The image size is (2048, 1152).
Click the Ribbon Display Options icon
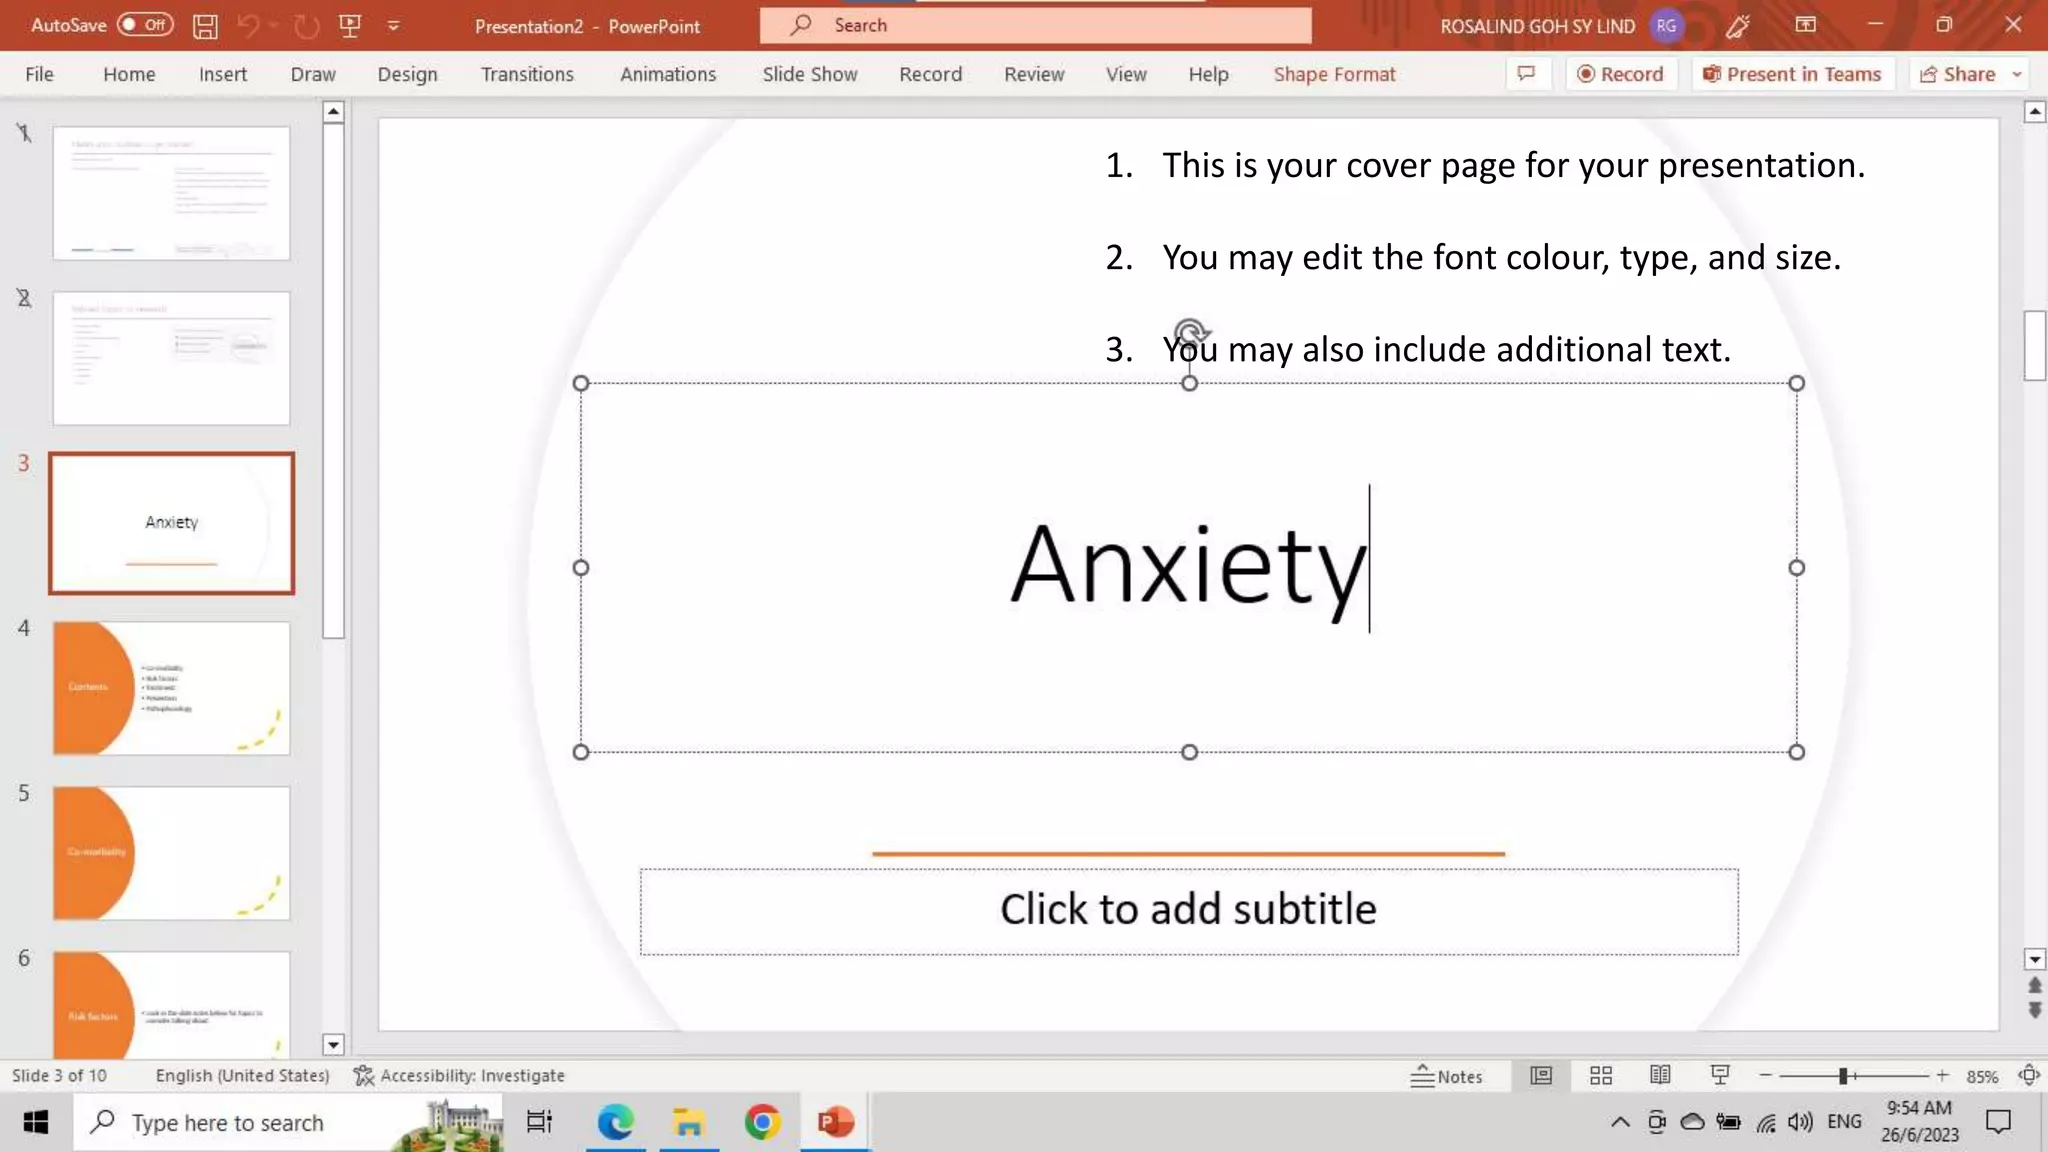point(1805,26)
